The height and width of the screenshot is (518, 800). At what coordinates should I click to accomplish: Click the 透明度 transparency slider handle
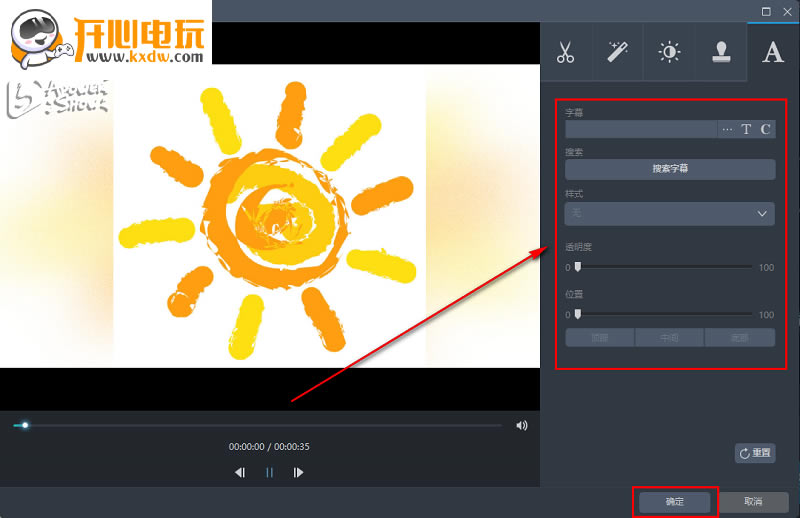click(577, 267)
